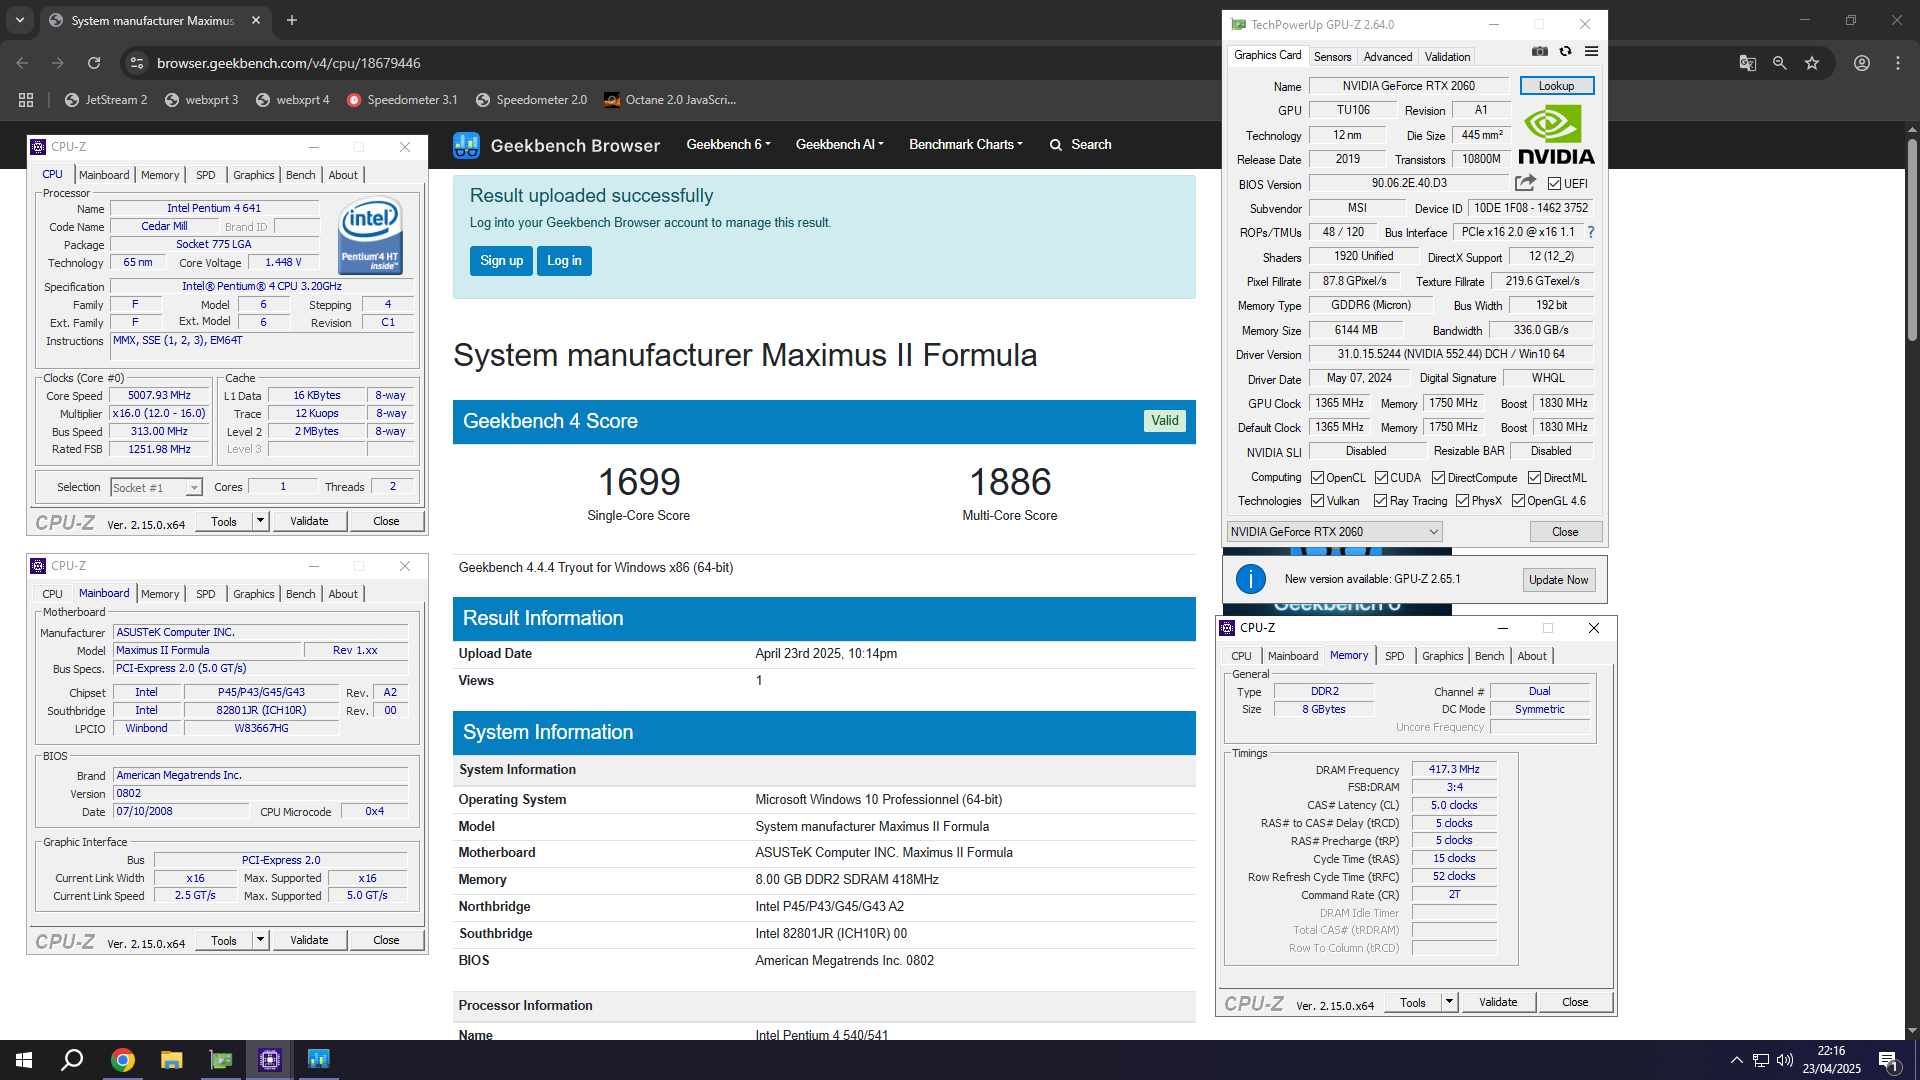
Task: Click GPU-Z screenshot camera icon
Action: [1540, 51]
